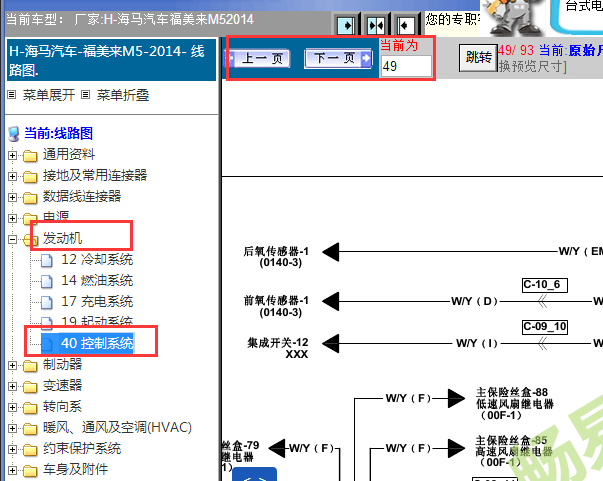The image size is (603, 481).
Task: Click the 数据线连接器 folder icon
Action: click(x=30, y=198)
